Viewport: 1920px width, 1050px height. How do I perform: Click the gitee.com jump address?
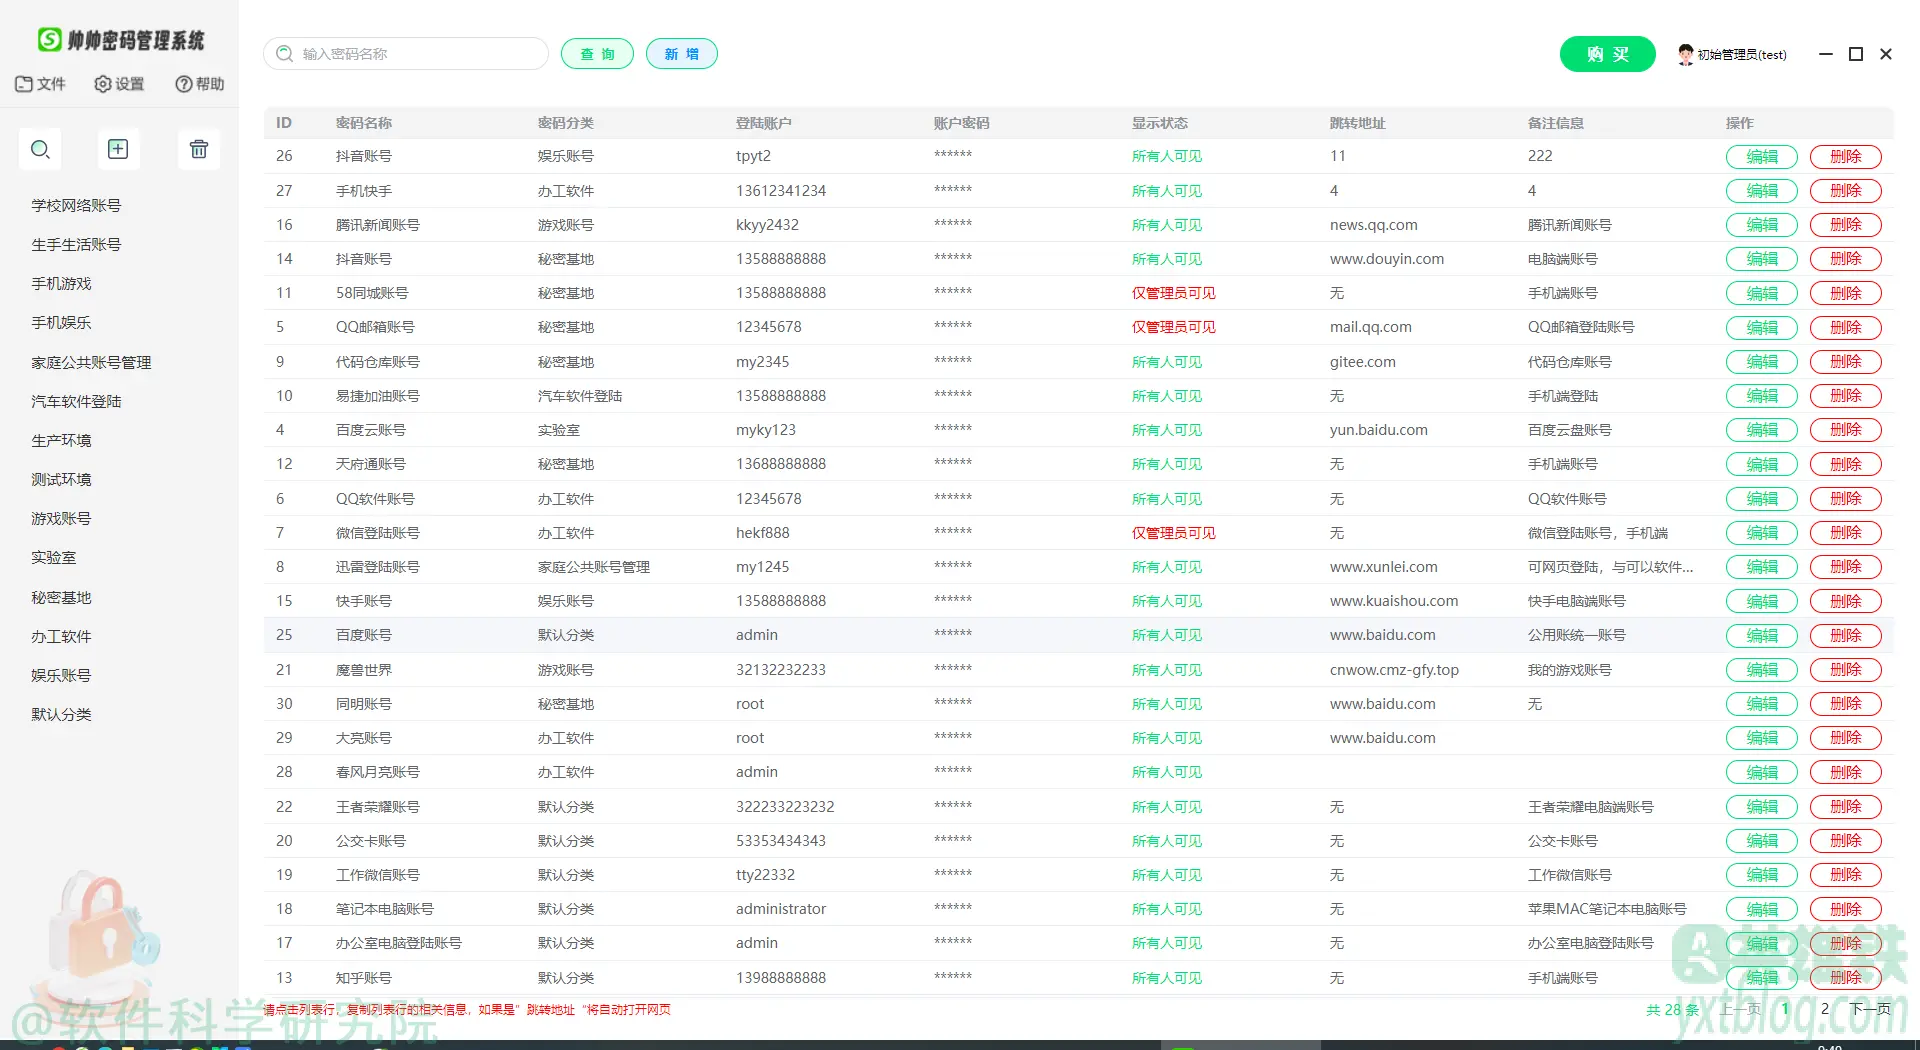[1362, 362]
